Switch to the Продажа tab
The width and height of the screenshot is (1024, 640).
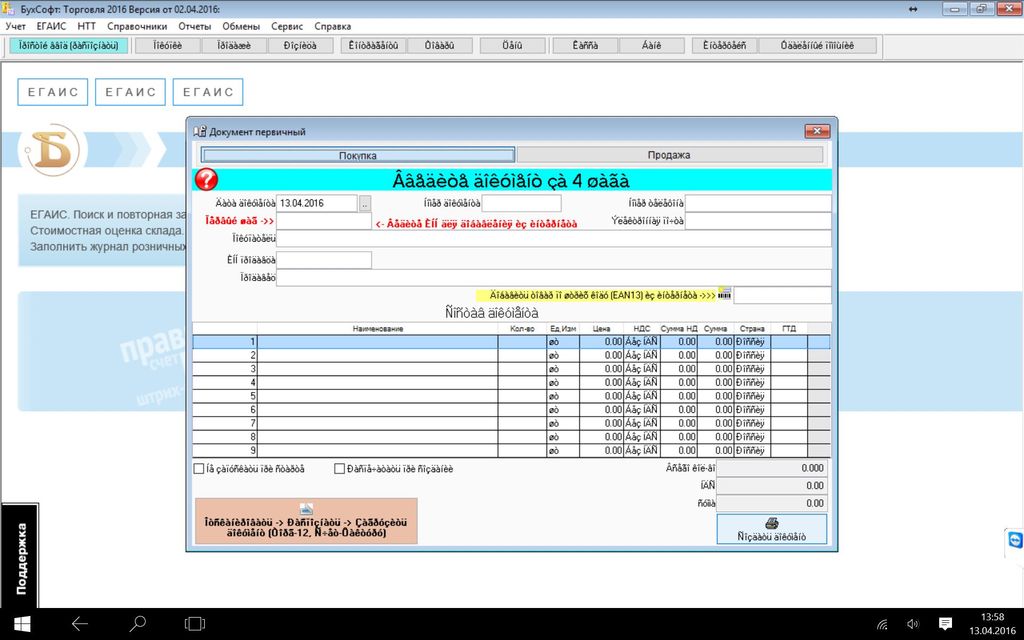(x=669, y=155)
